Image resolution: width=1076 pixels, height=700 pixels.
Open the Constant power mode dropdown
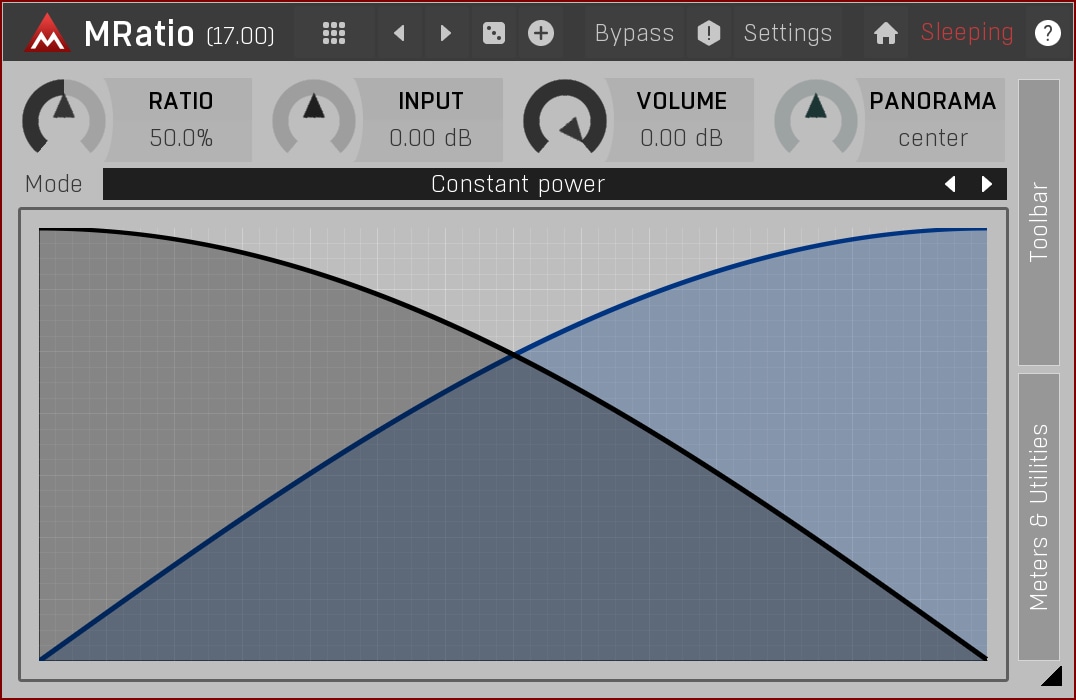coord(517,184)
